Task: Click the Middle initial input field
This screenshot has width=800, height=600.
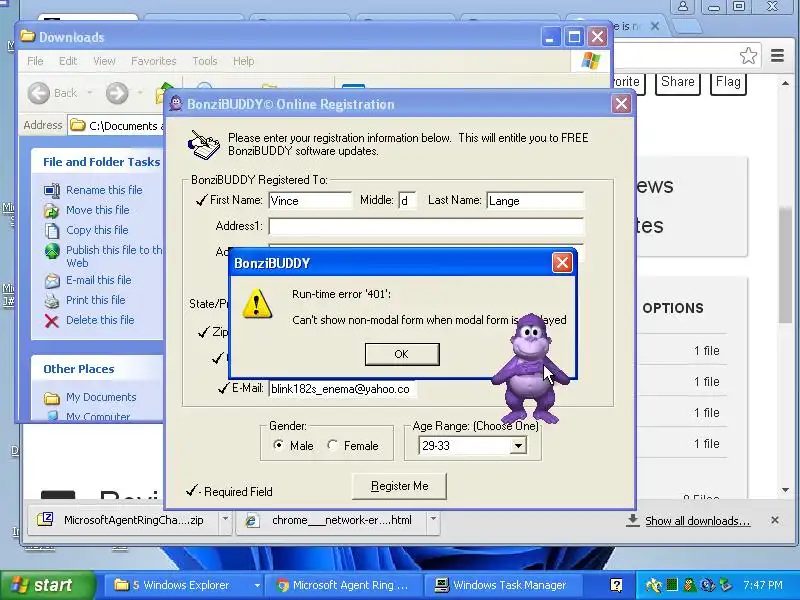Action: pos(407,201)
